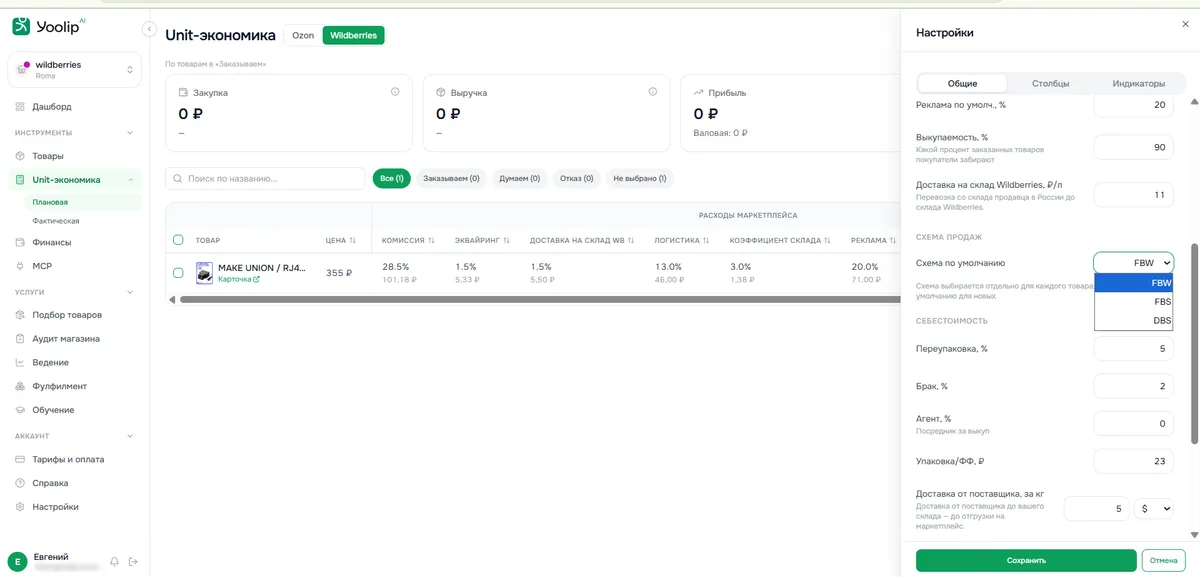Image resolution: width=1200 pixels, height=577 pixels.
Task: Choose FBS from the sales scheme list
Action: coord(1135,301)
